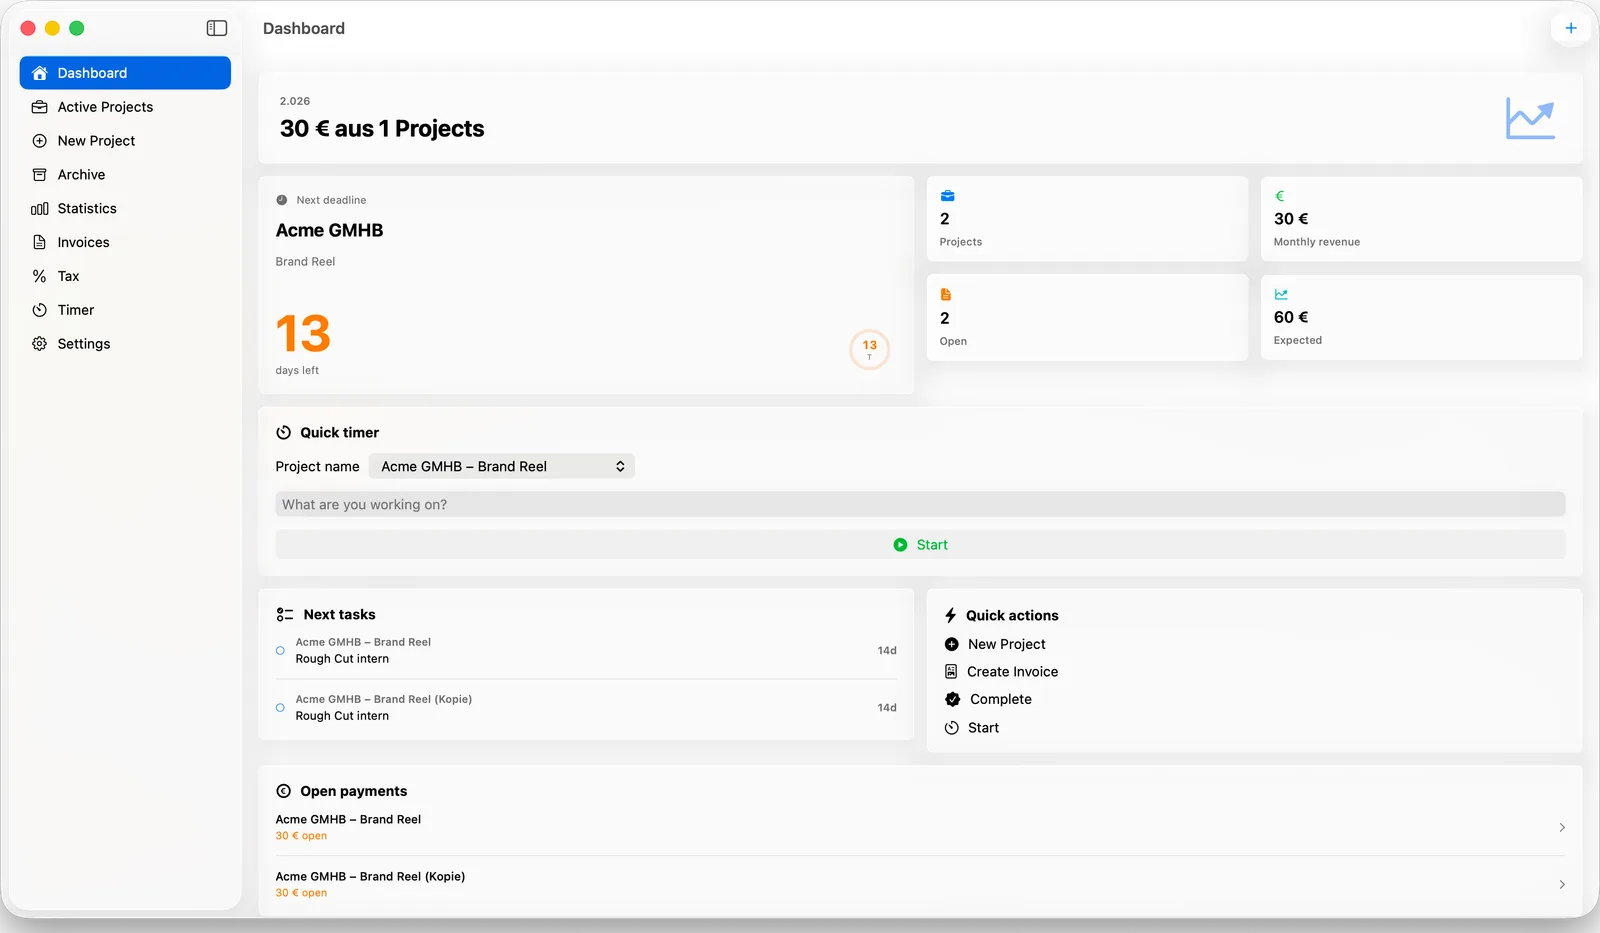Image resolution: width=1600 pixels, height=933 pixels.
Task: Toggle the sidebar visibility icon
Action: coord(217,28)
